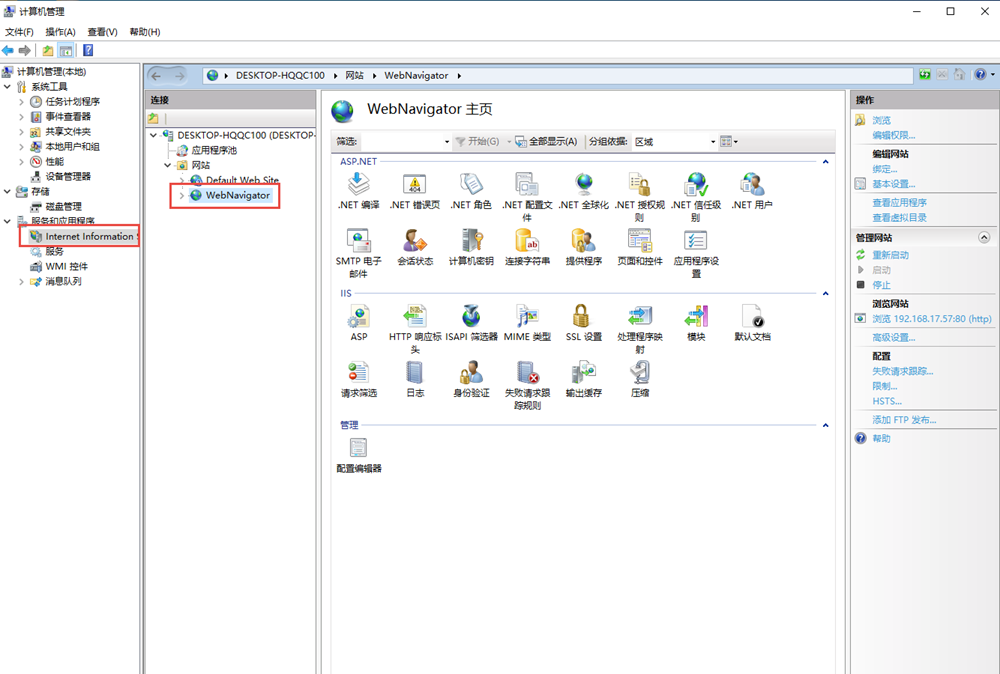The width and height of the screenshot is (1000, 674).
Task: Click the 高级设置... link
Action: pos(893,337)
